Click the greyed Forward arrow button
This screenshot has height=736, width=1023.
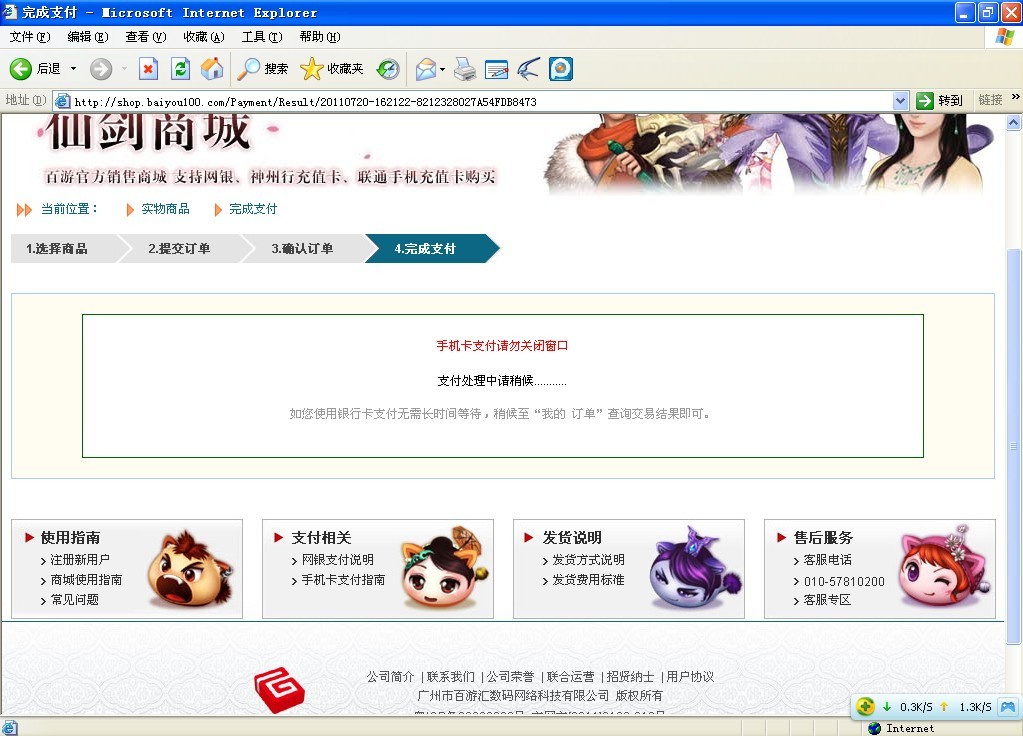pos(100,69)
